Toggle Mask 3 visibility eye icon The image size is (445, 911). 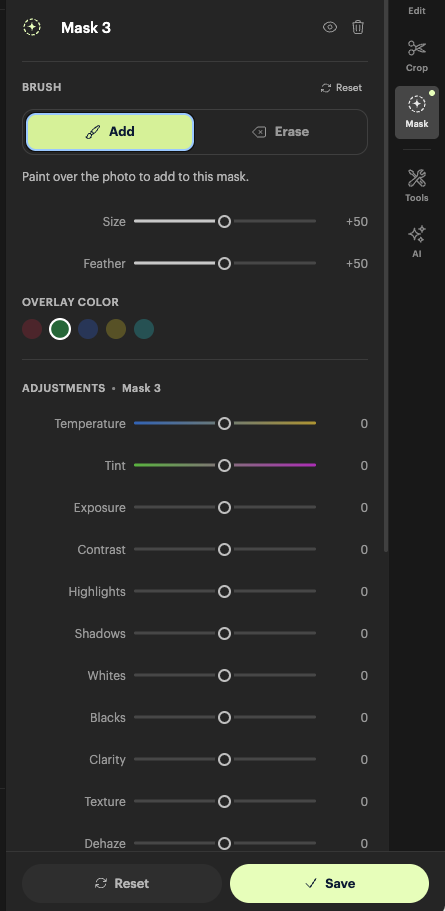329,27
